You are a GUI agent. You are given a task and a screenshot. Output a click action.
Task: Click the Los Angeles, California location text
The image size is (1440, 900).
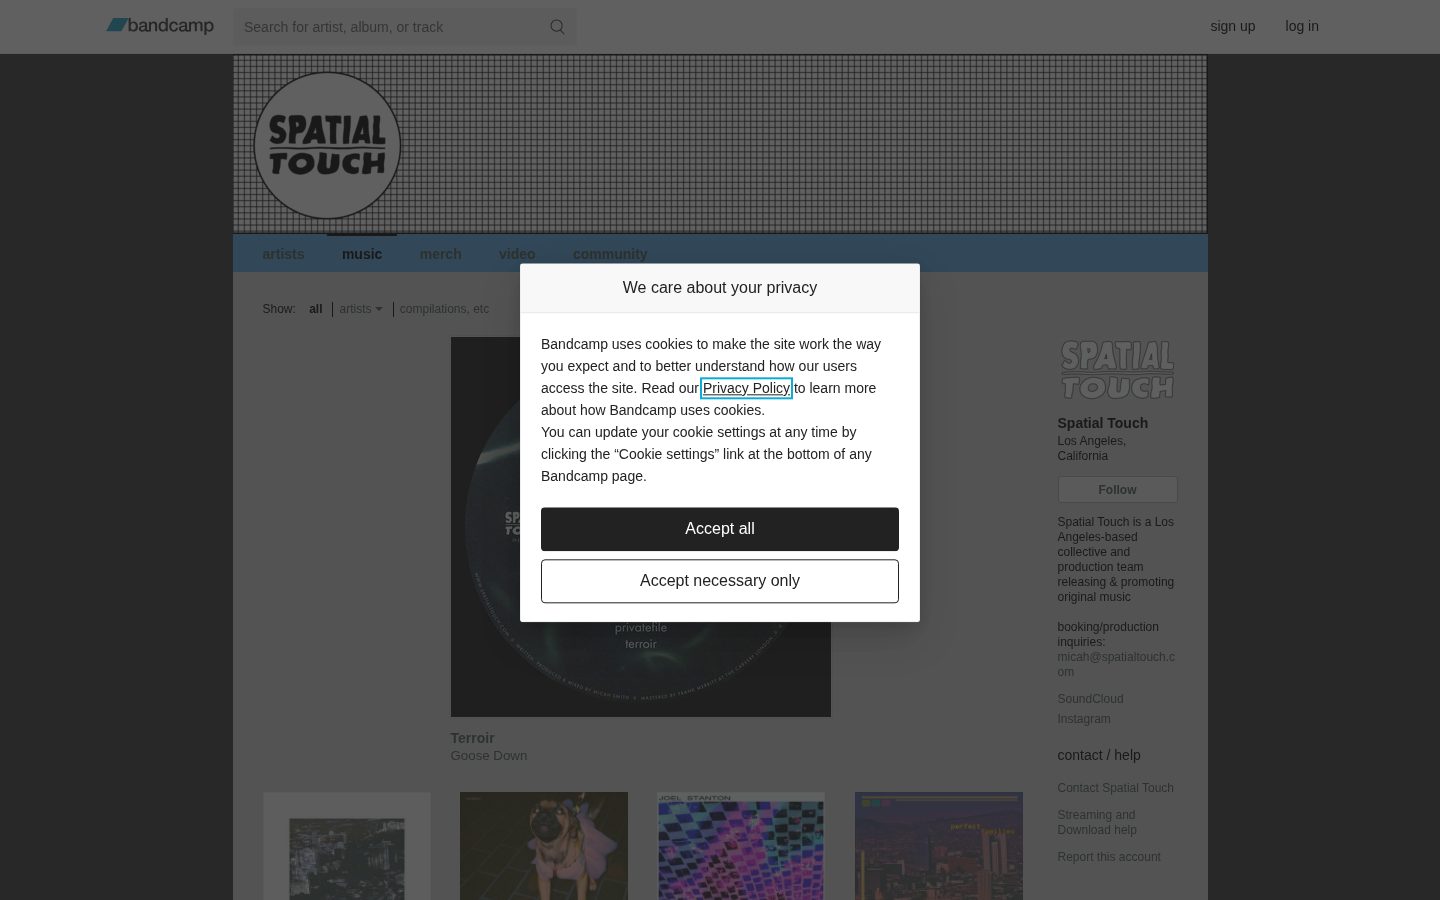click(1092, 448)
